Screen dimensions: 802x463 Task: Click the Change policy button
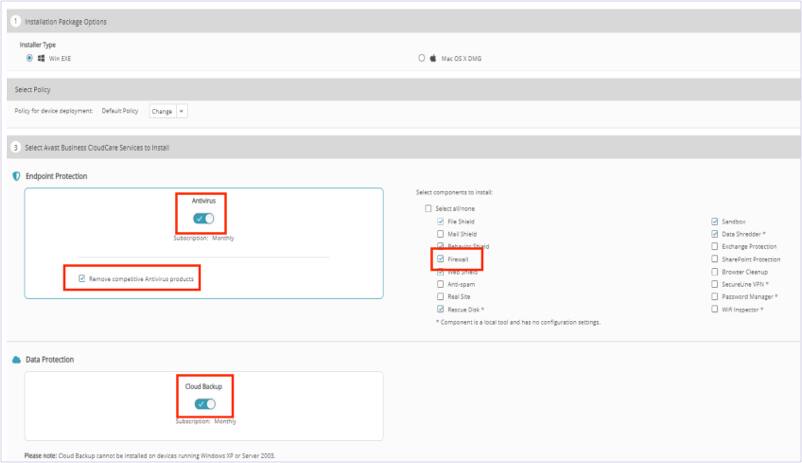tap(162, 111)
